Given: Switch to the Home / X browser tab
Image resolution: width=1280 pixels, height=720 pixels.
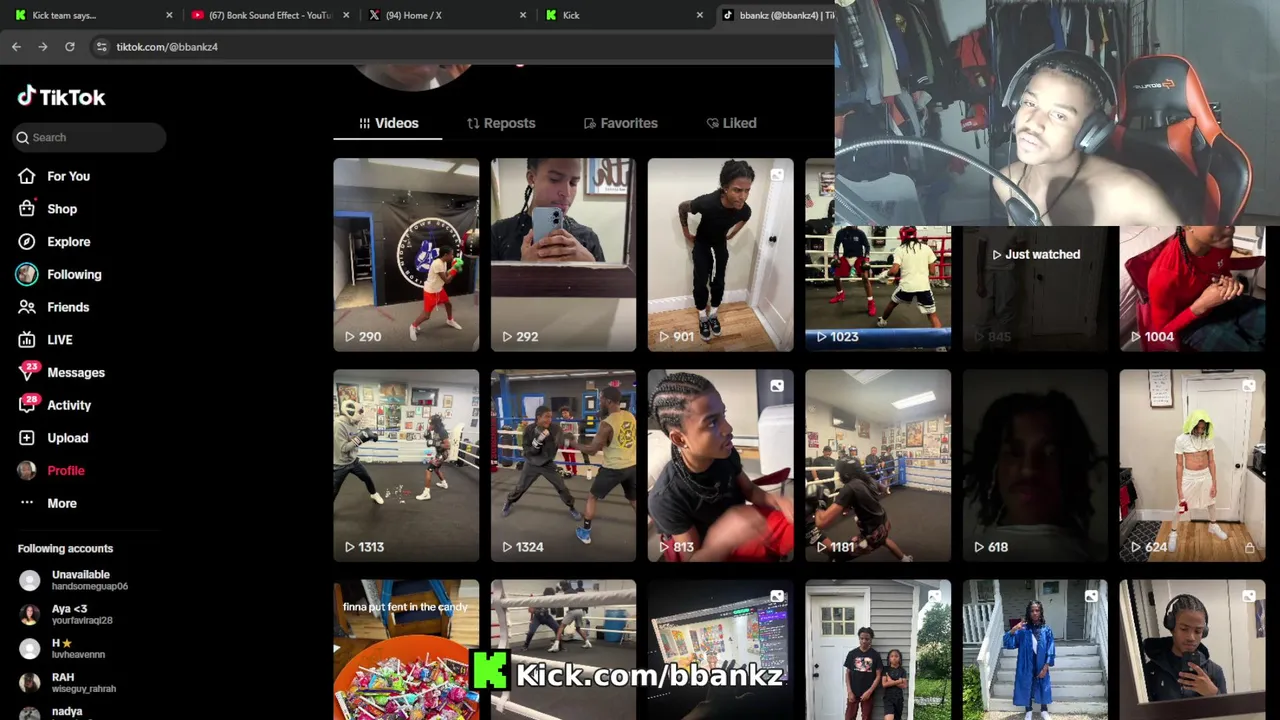Looking at the screenshot, I should click(447, 15).
